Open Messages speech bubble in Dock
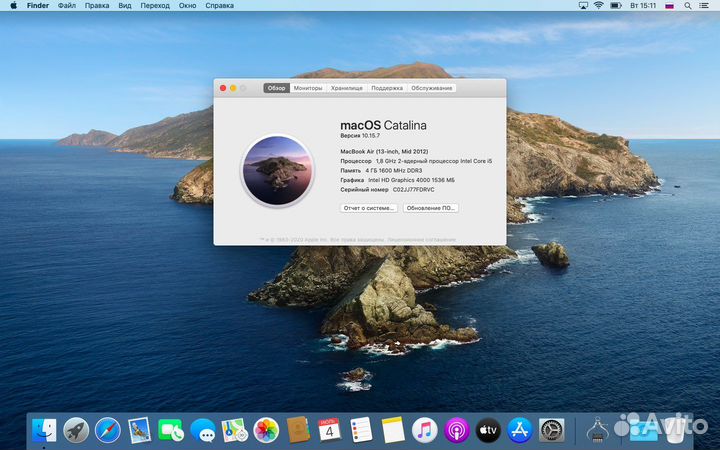The height and width of the screenshot is (450, 720). click(x=202, y=431)
